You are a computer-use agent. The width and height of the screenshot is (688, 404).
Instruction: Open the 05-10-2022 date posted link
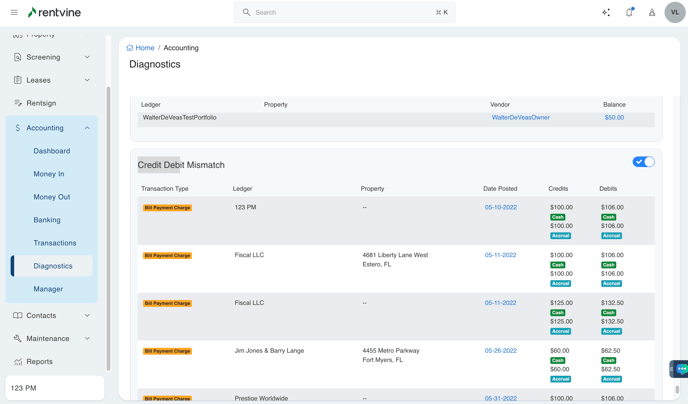click(x=500, y=208)
